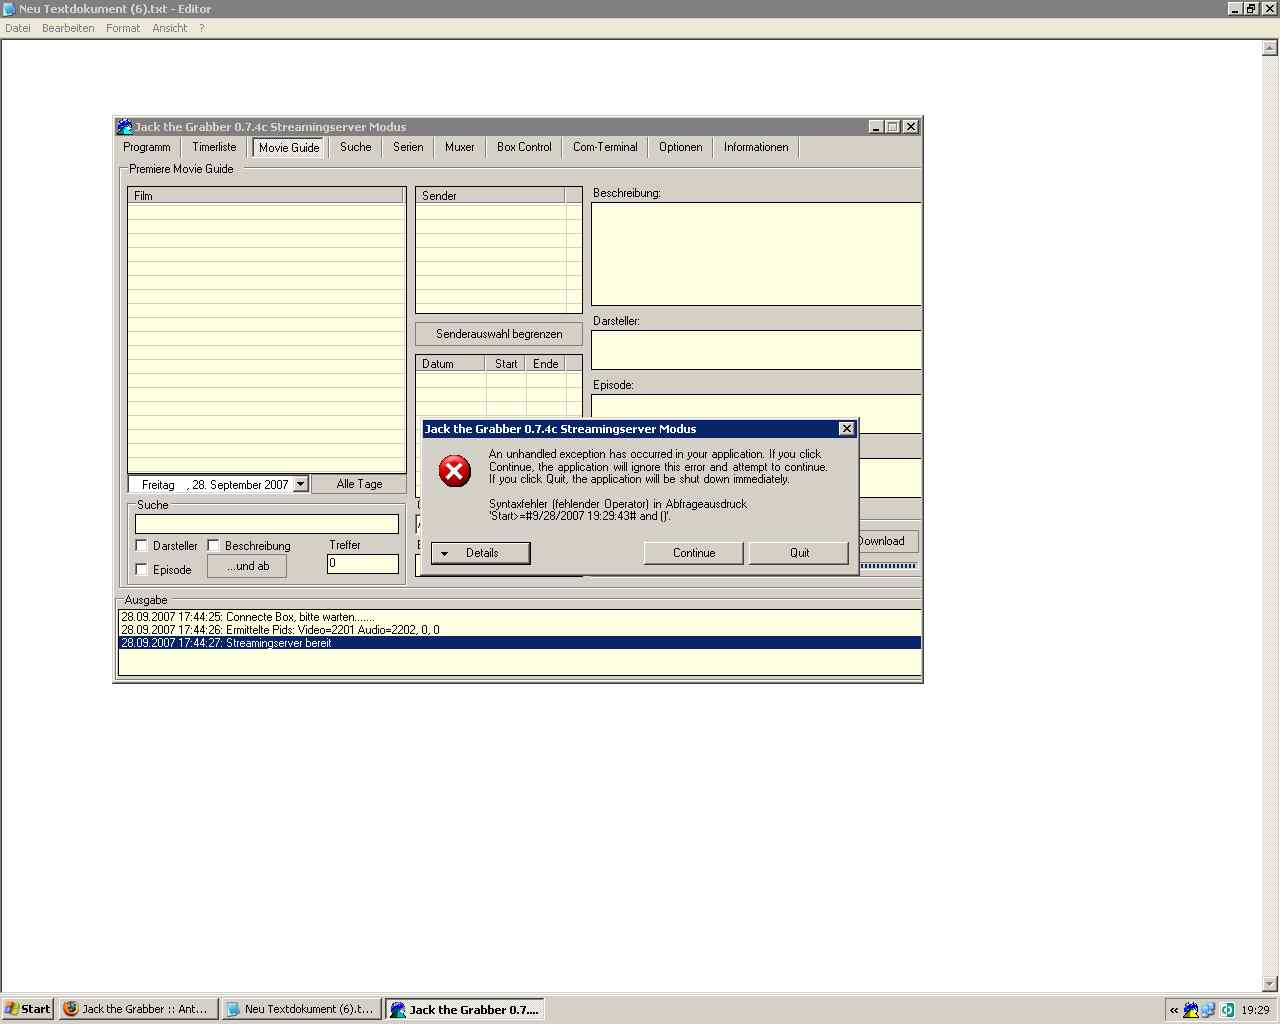The image size is (1280, 1024).
Task: Open Ansicht menu in Editor
Action: tap(169, 28)
